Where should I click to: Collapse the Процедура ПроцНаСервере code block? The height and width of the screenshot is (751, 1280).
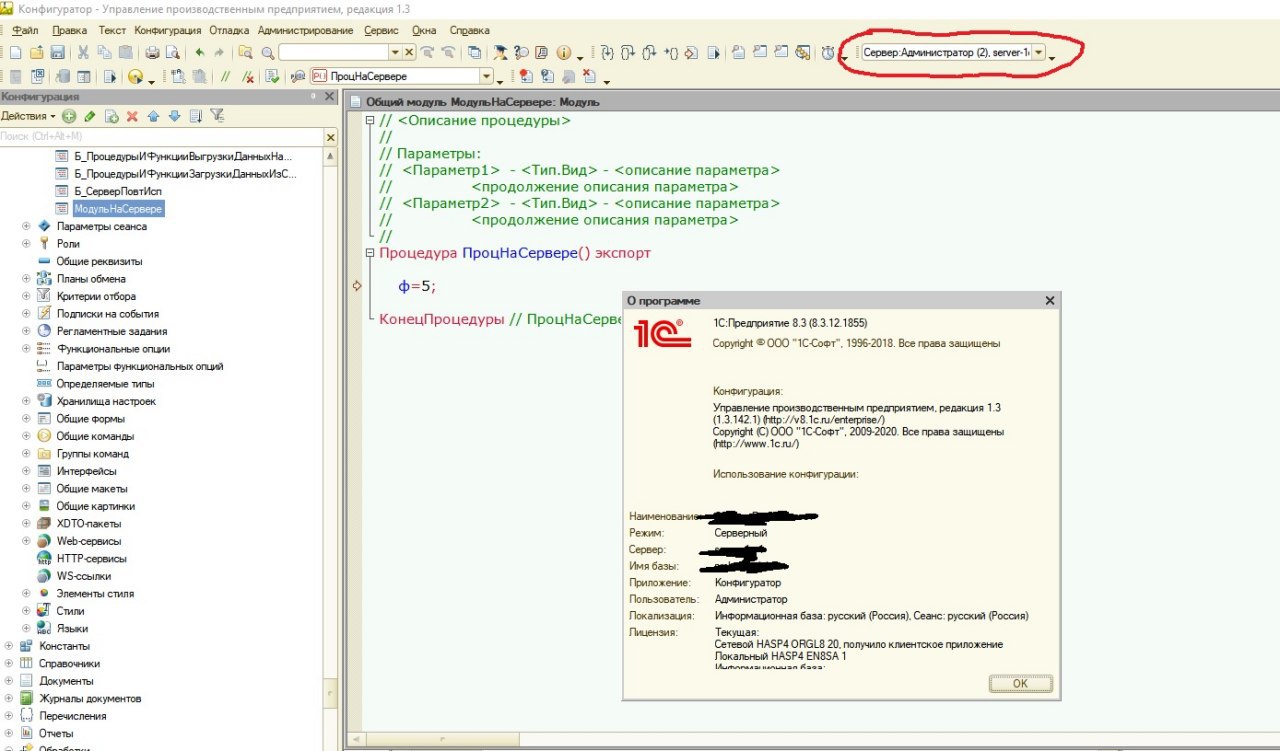(371, 253)
